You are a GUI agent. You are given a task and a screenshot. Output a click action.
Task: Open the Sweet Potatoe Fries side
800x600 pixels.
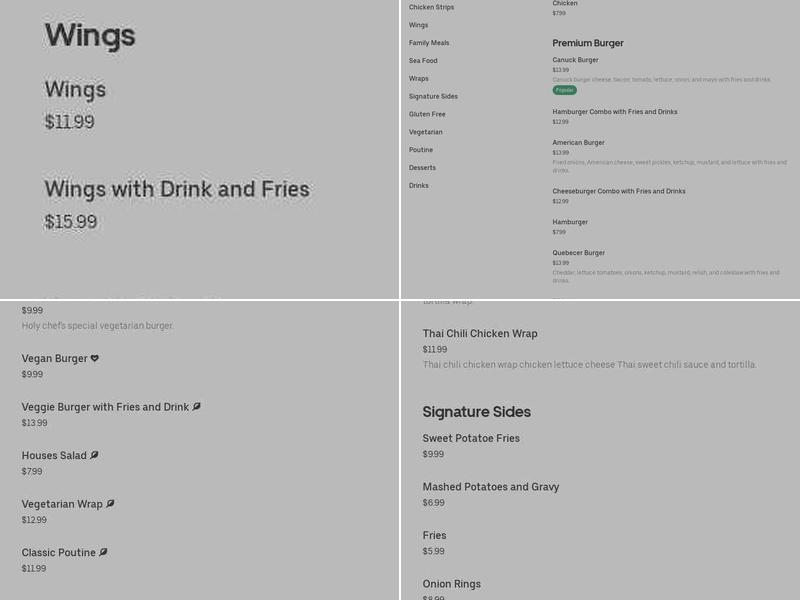click(471, 438)
